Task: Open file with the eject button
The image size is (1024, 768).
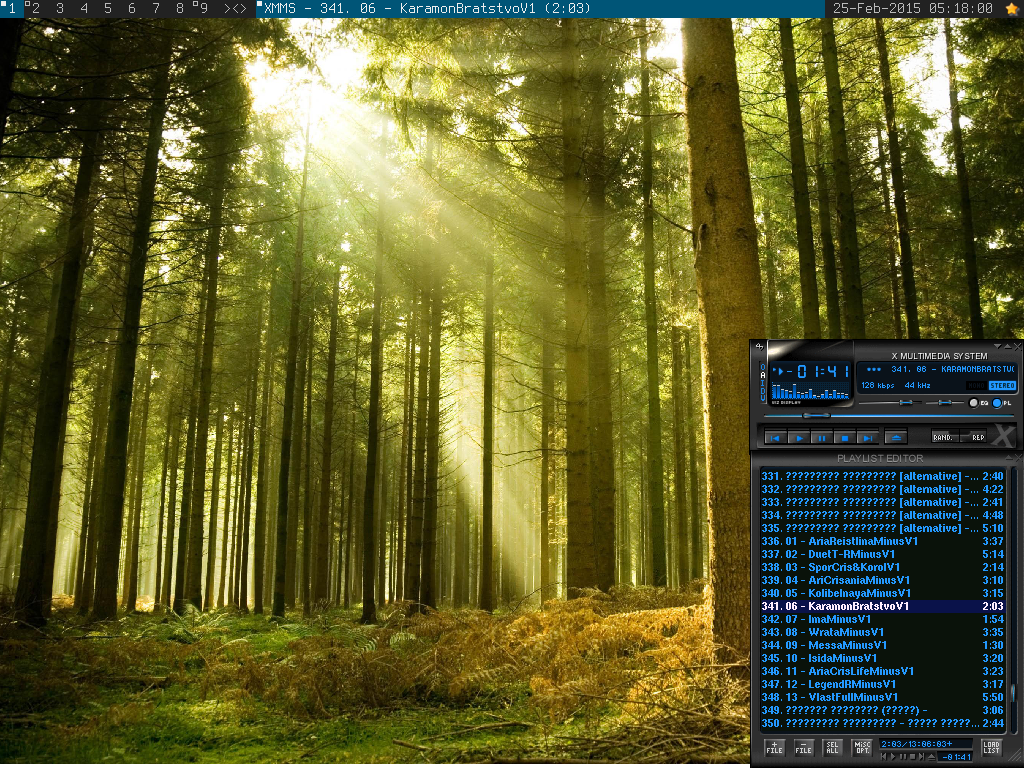Action: (x=896, y=438)
